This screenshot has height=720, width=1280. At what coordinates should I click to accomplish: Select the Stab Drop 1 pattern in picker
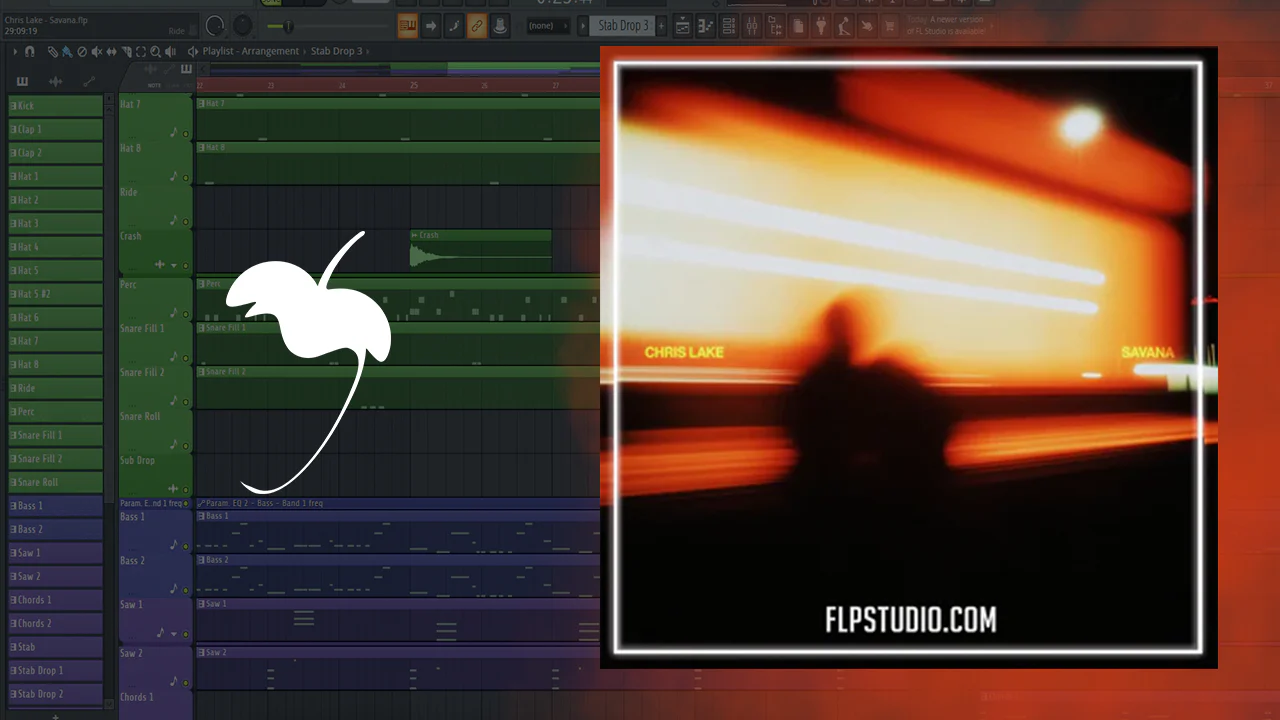pyautogui.click(x=56, y=670)
